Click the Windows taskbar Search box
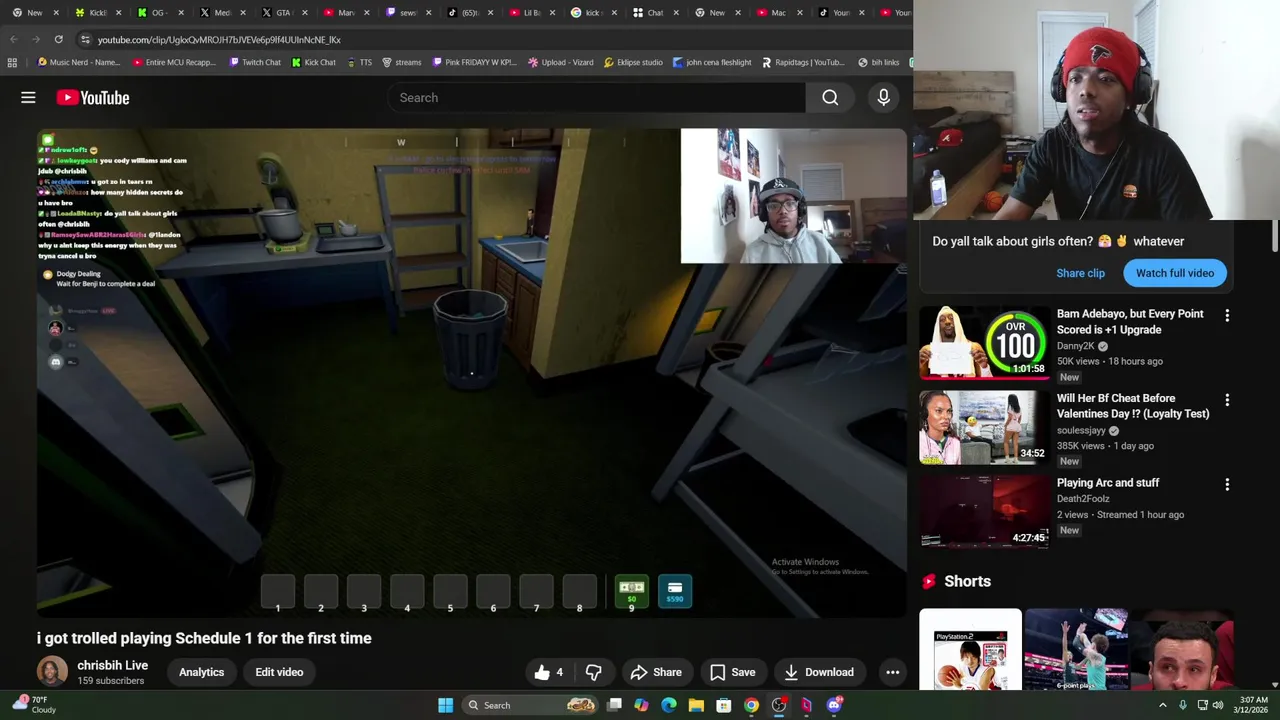The width and height of the screenshot is (1280, 720). pos(531,705)
